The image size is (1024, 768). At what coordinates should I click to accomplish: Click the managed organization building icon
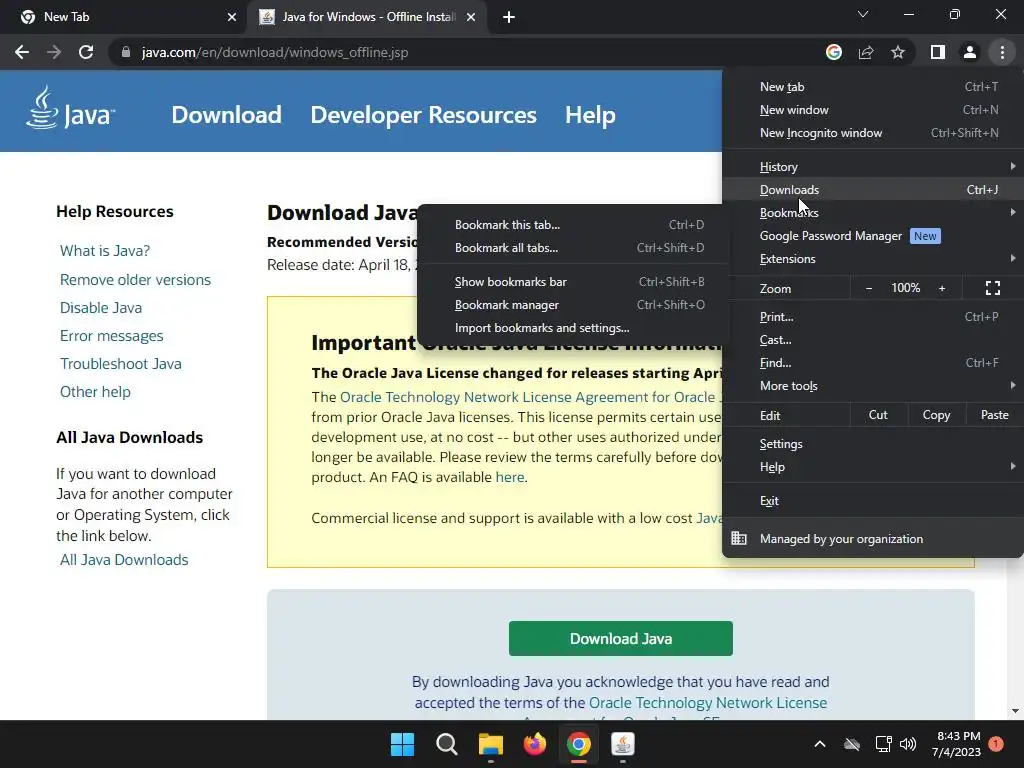pyautogui.click(x=739, y=538)
